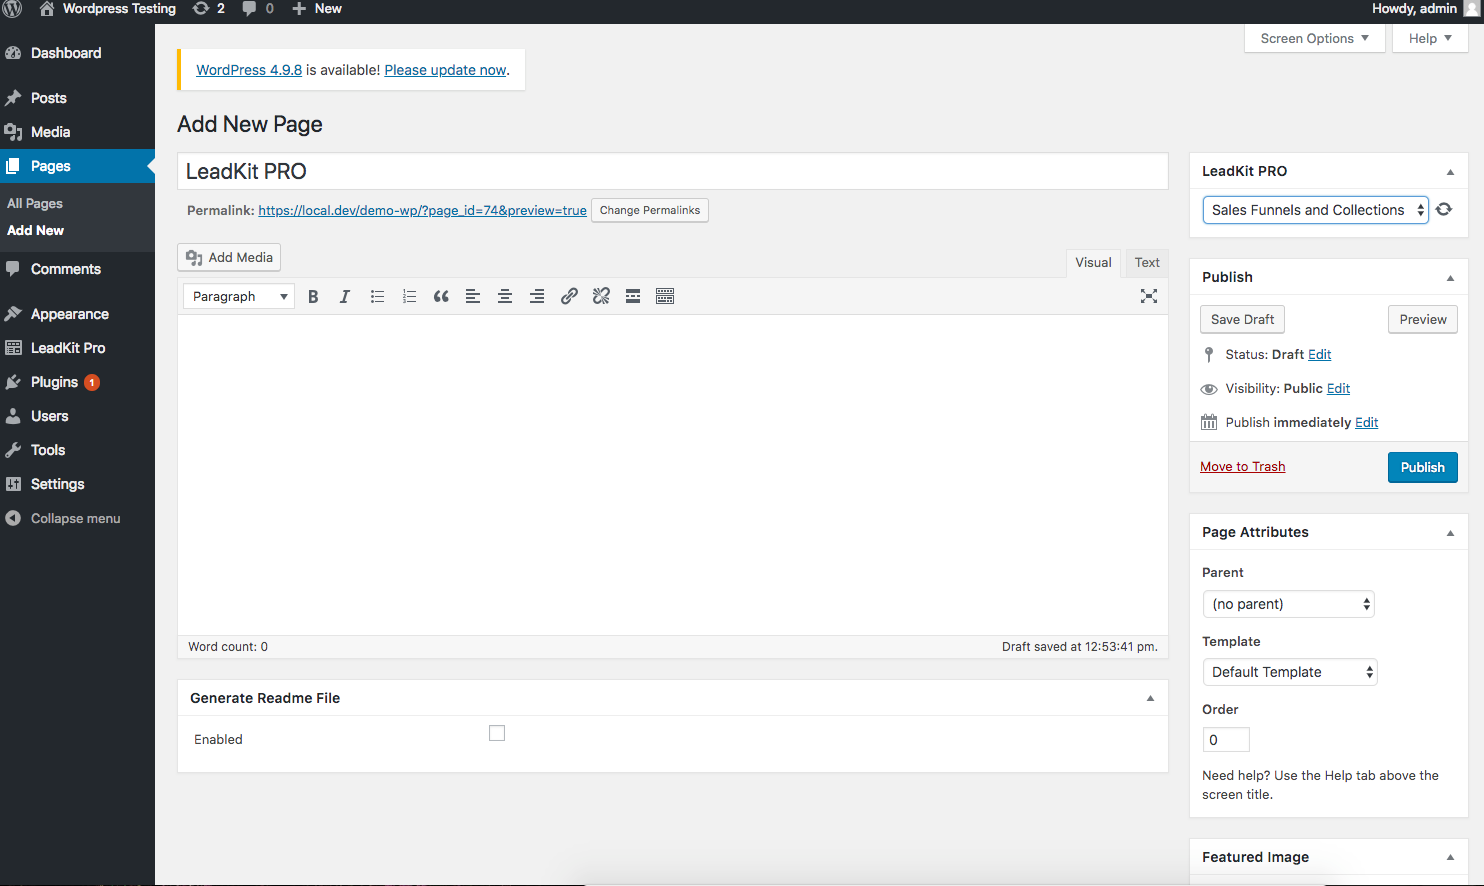
Task: Collapse the LeadKit PRO meta box
Action: (1450, 172)
